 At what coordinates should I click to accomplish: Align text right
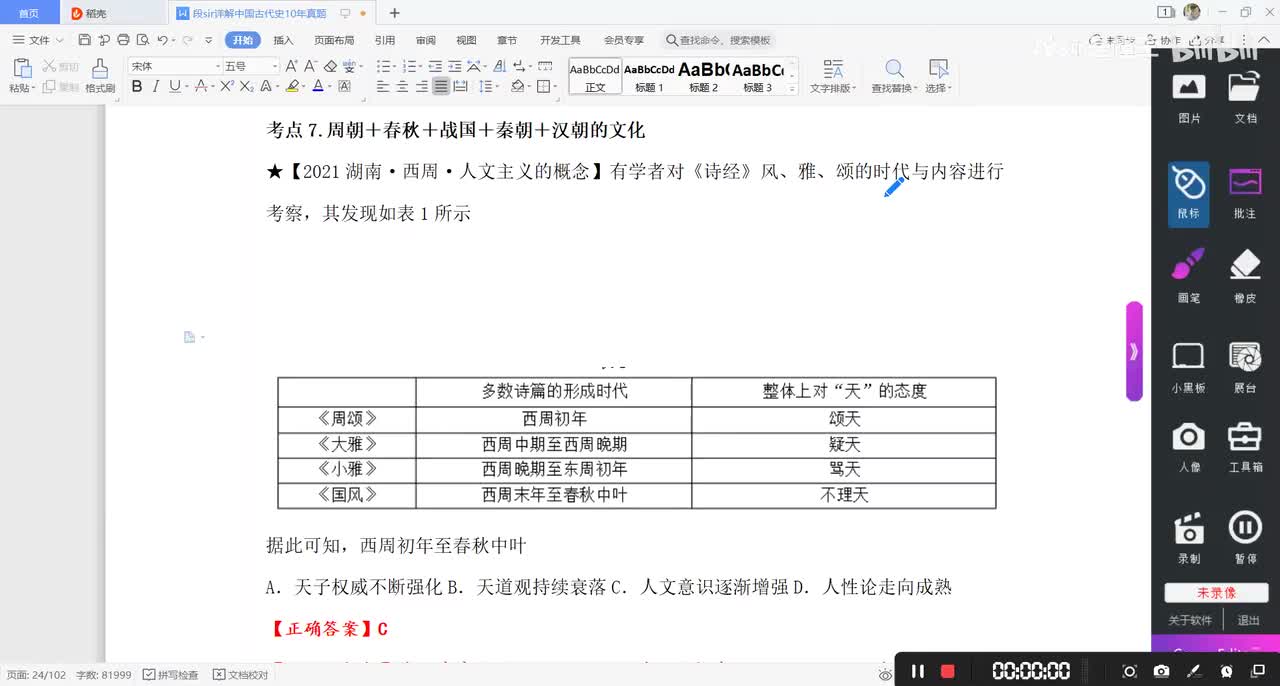tap(421, 87)
